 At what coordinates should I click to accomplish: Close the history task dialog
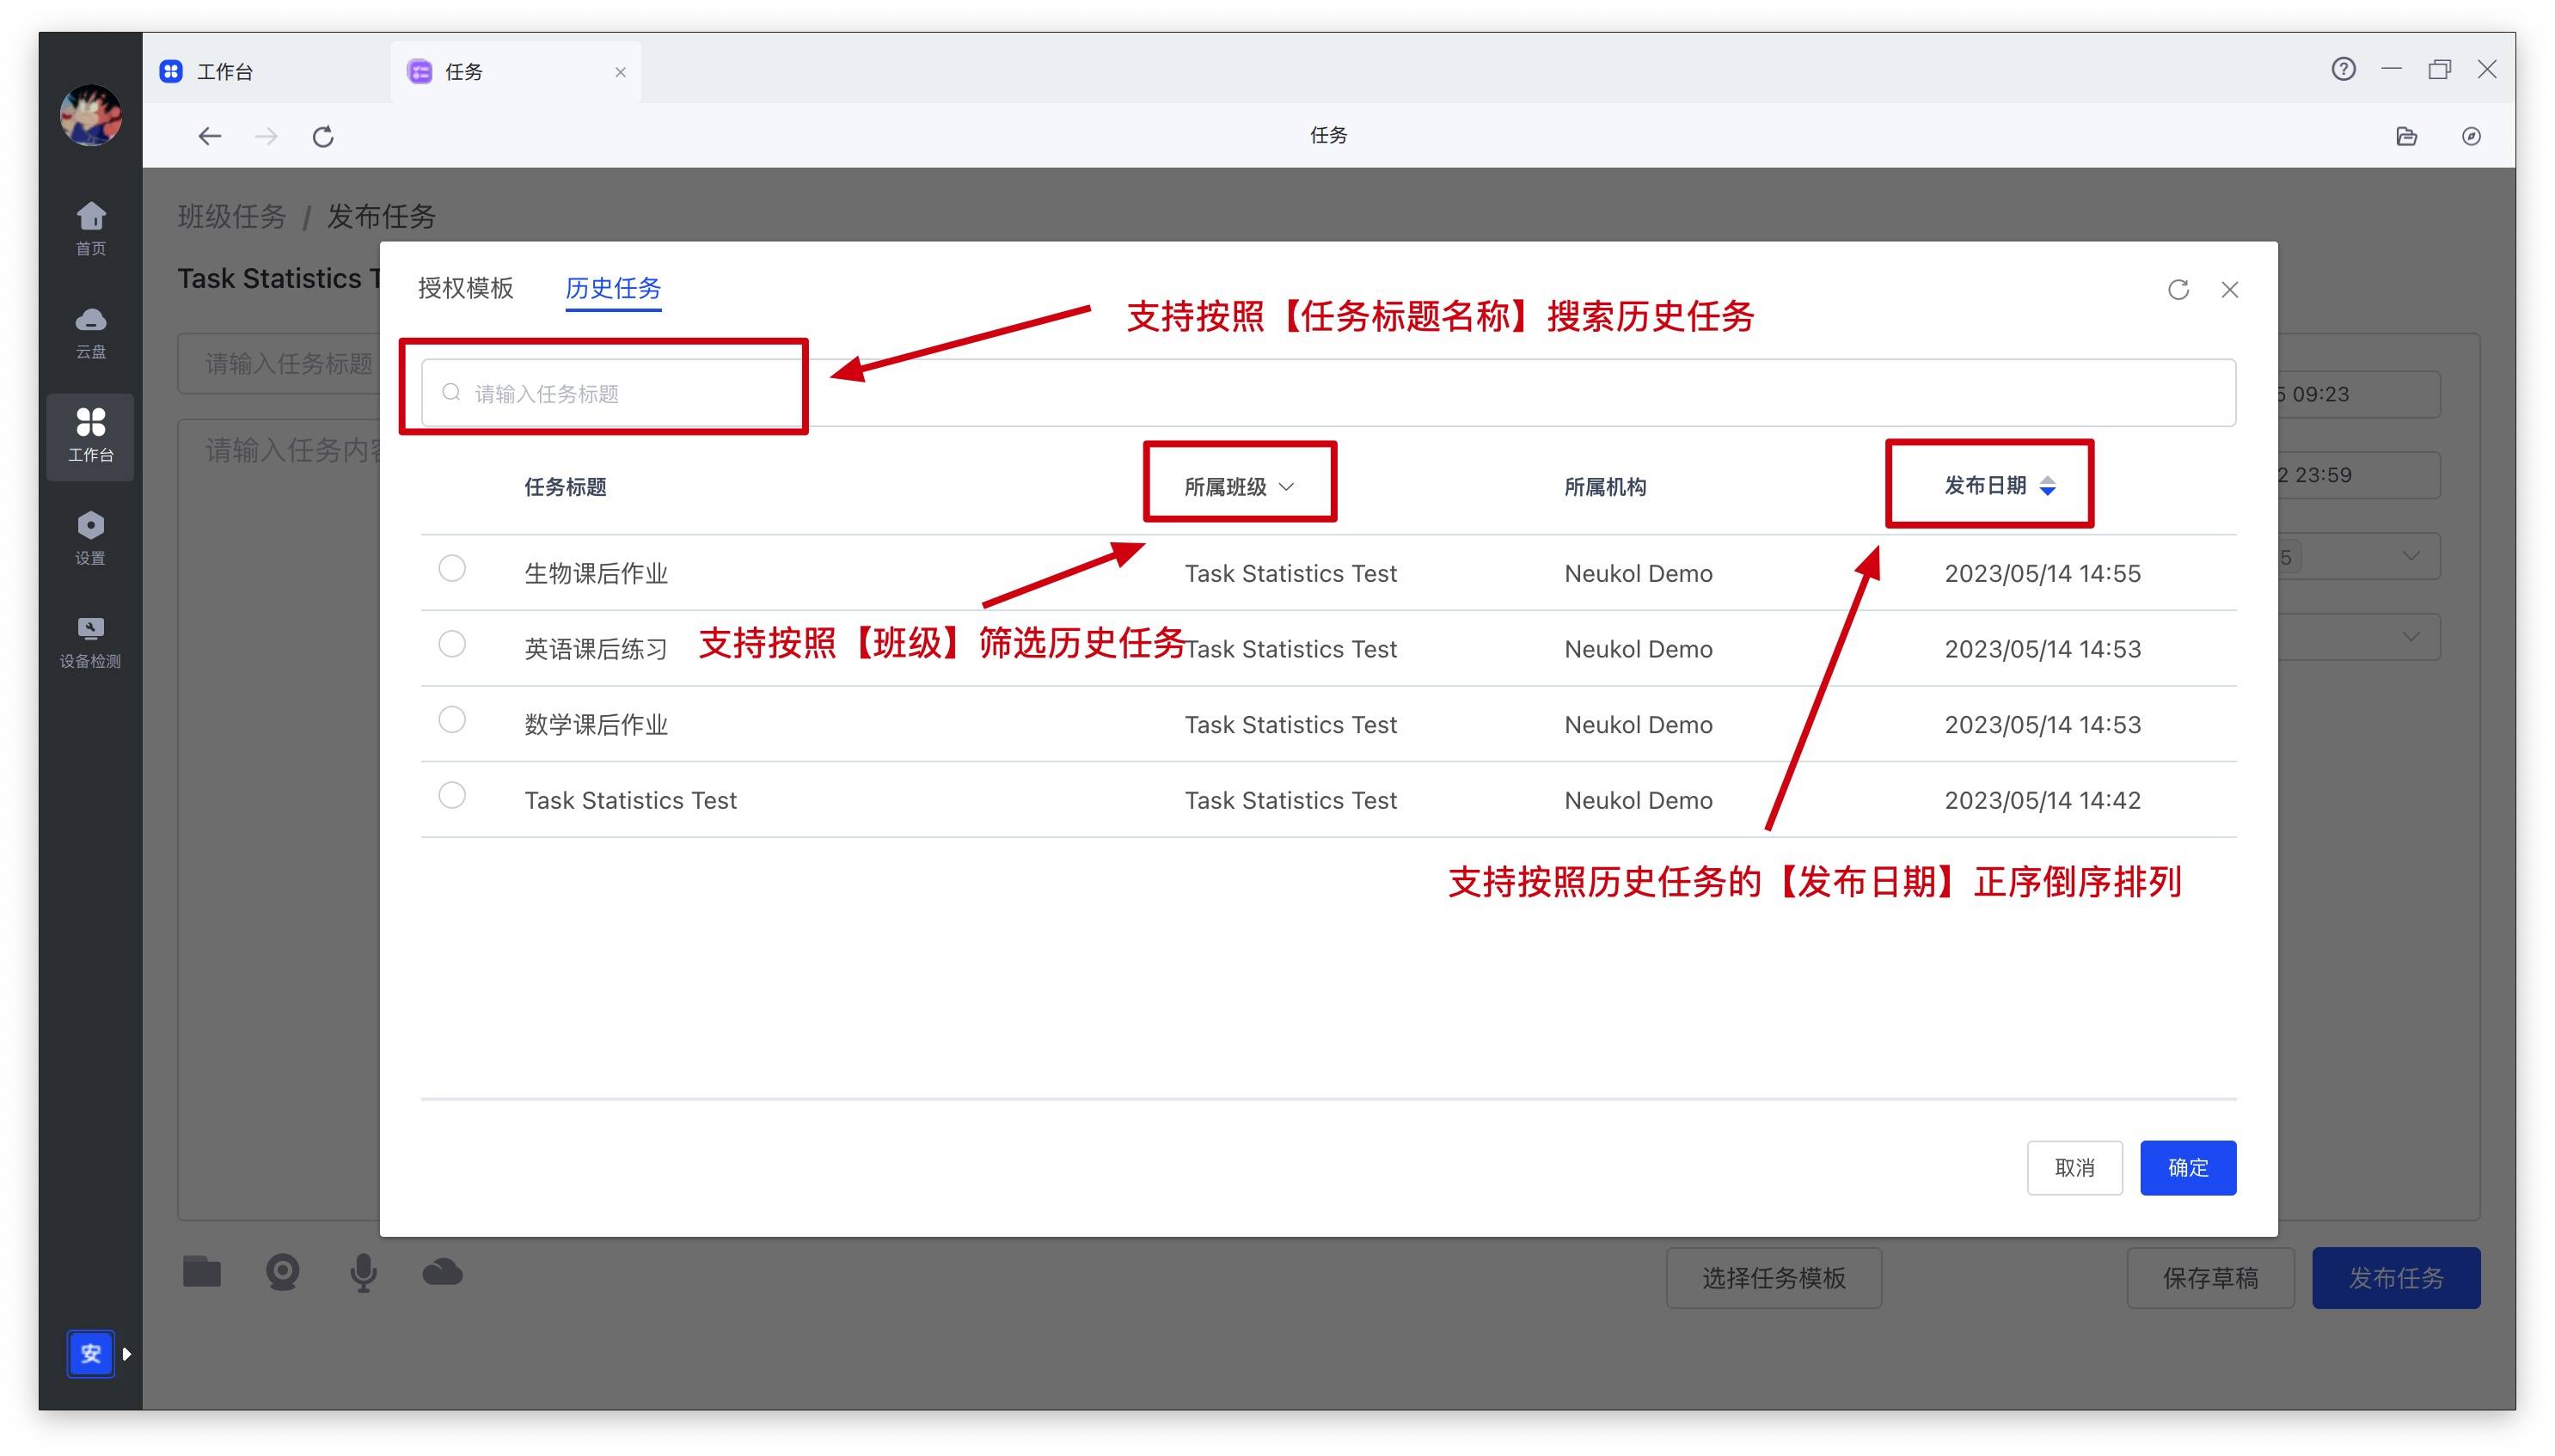click(2229, 290)
